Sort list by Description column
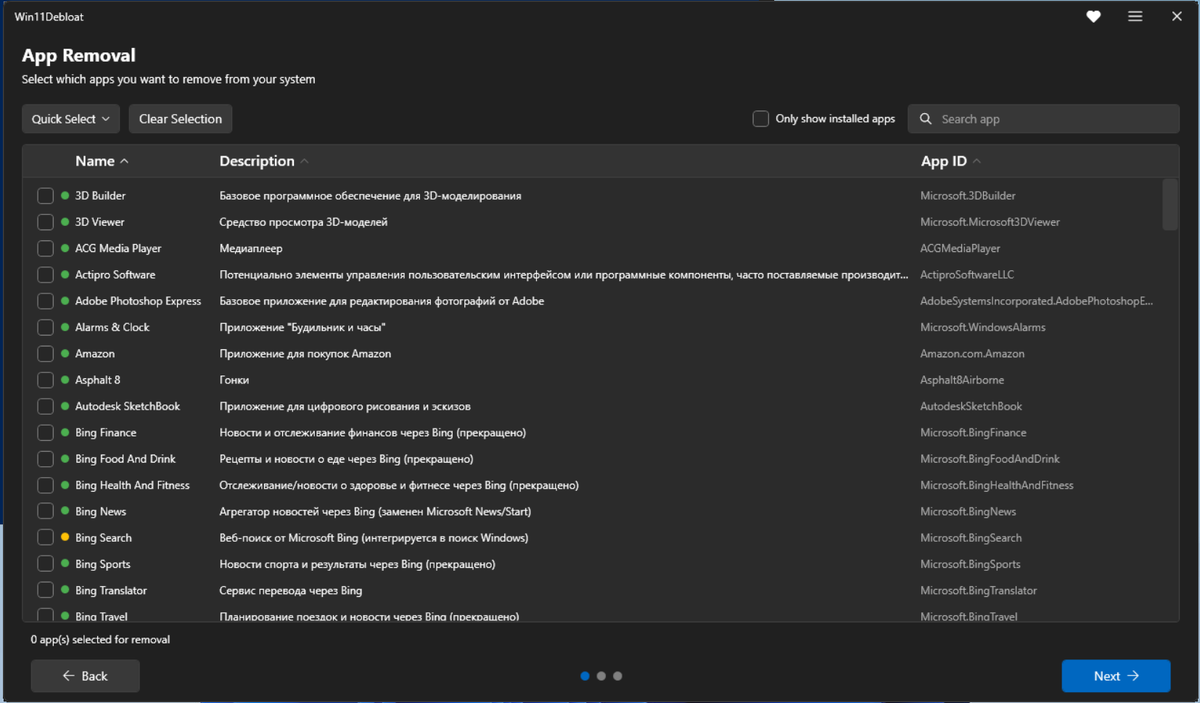 (264, 161)
